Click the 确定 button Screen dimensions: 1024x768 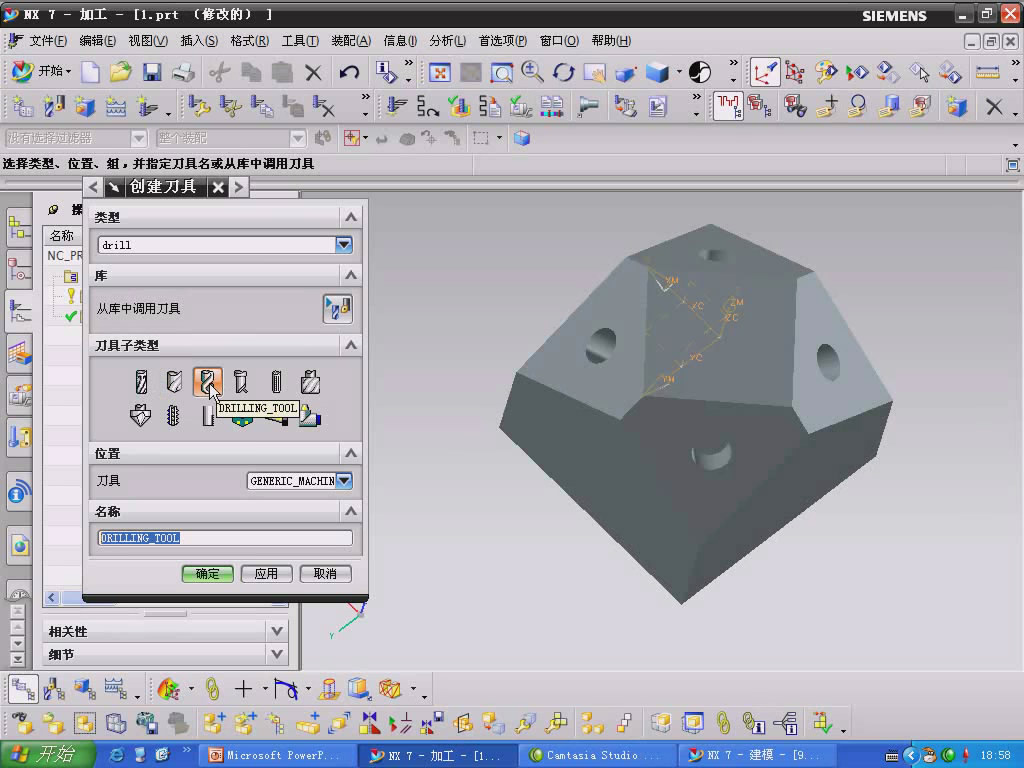208,574
